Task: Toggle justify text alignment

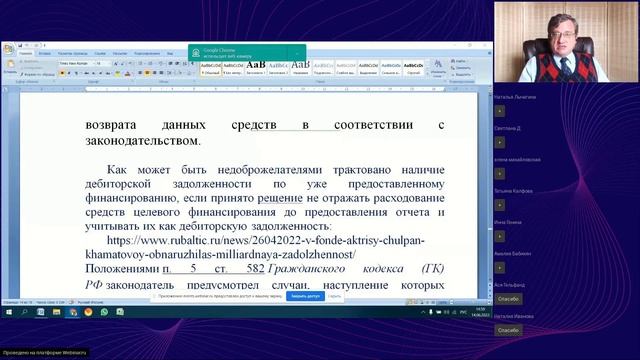Action: pyautogui.click(x=162, y=73)
